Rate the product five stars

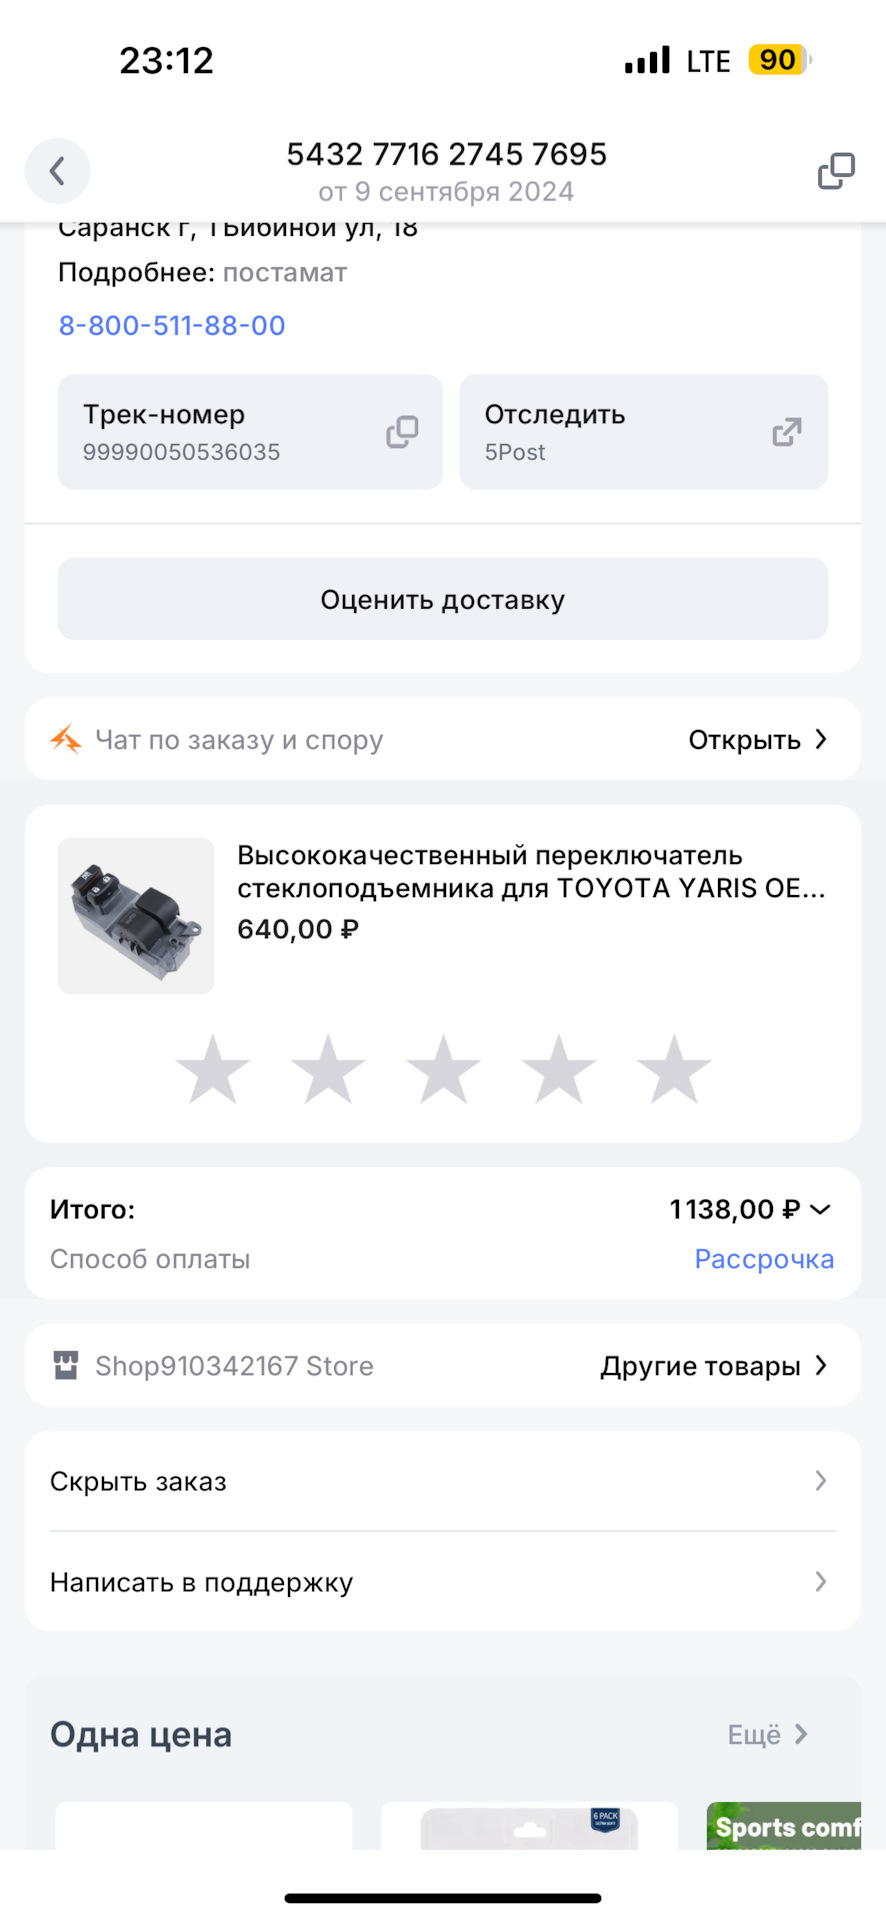click(674, 1070)
